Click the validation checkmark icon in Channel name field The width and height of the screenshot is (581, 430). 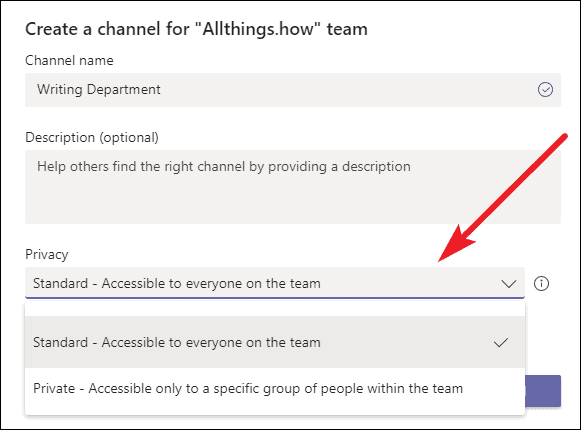pos(545,90)
